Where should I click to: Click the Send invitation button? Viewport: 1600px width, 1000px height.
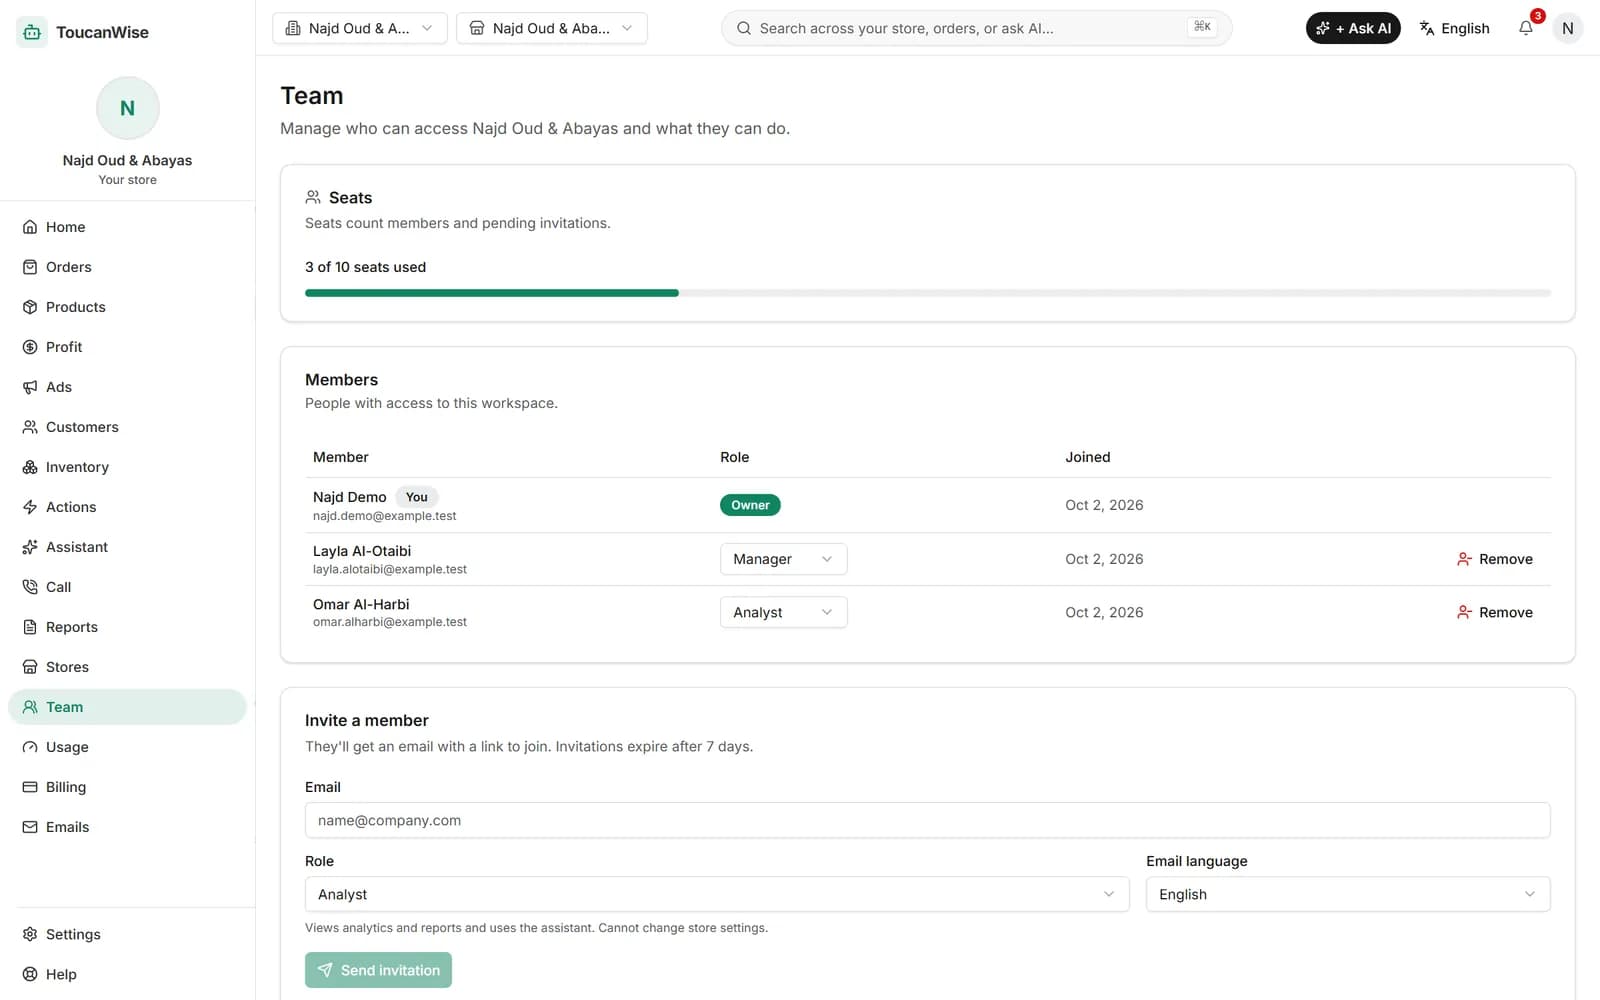(x=378, y=970)
